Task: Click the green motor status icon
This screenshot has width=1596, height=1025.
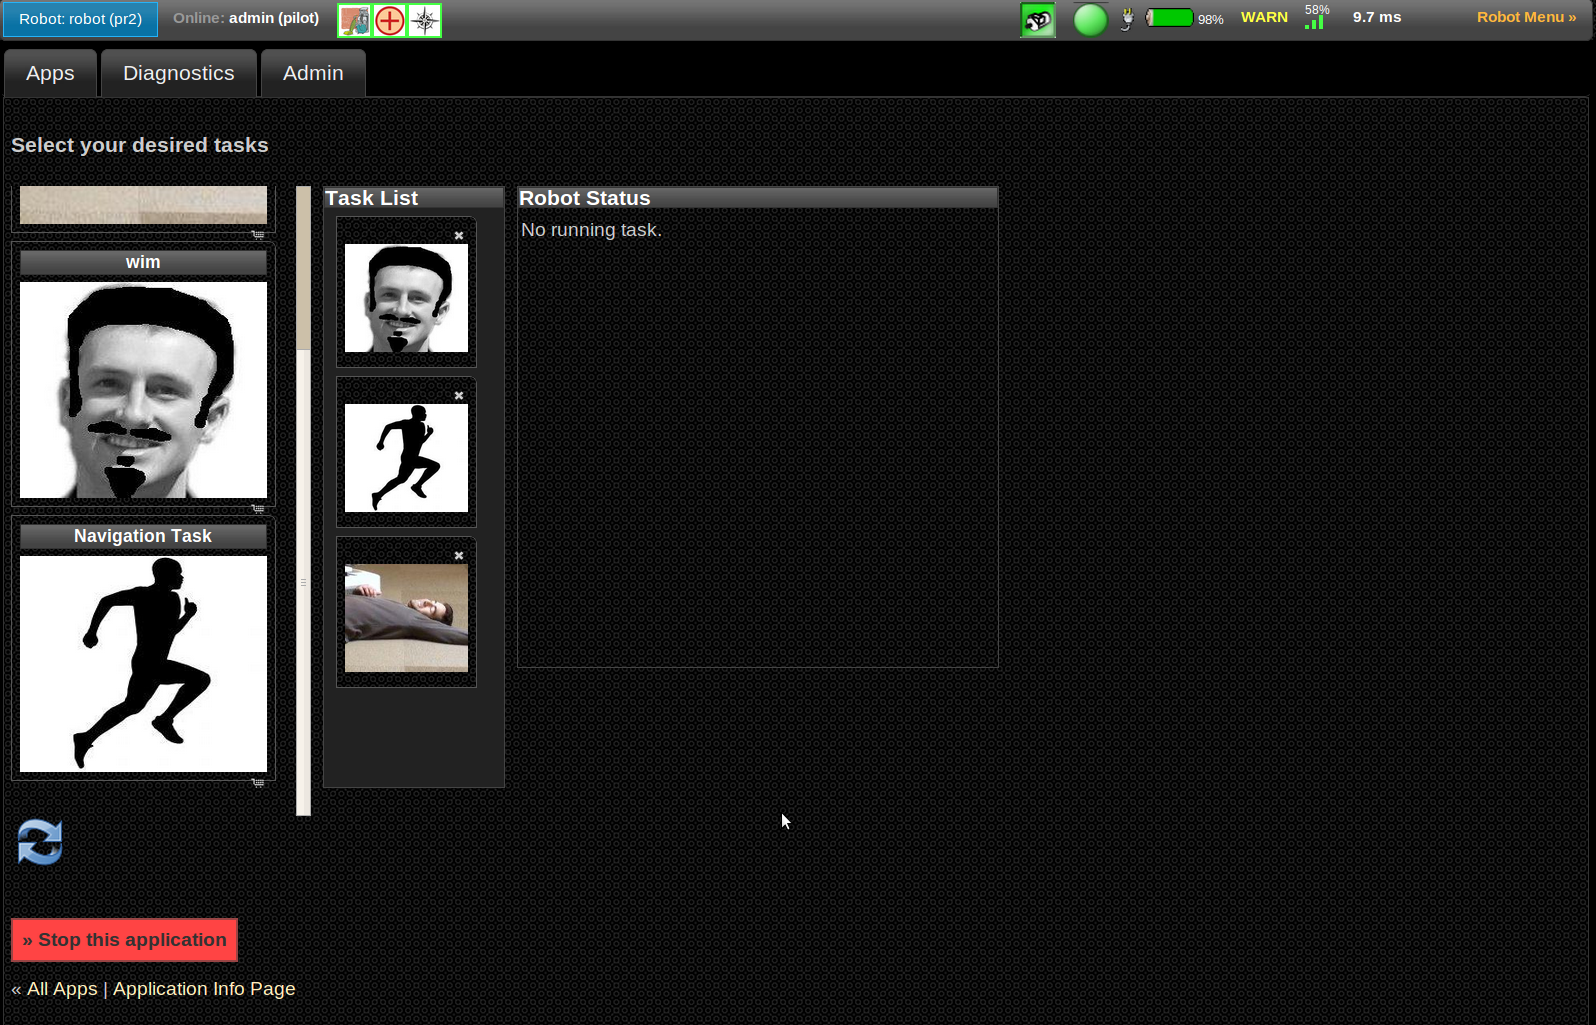Action: pyautogui.click(x=1038, y=20)
